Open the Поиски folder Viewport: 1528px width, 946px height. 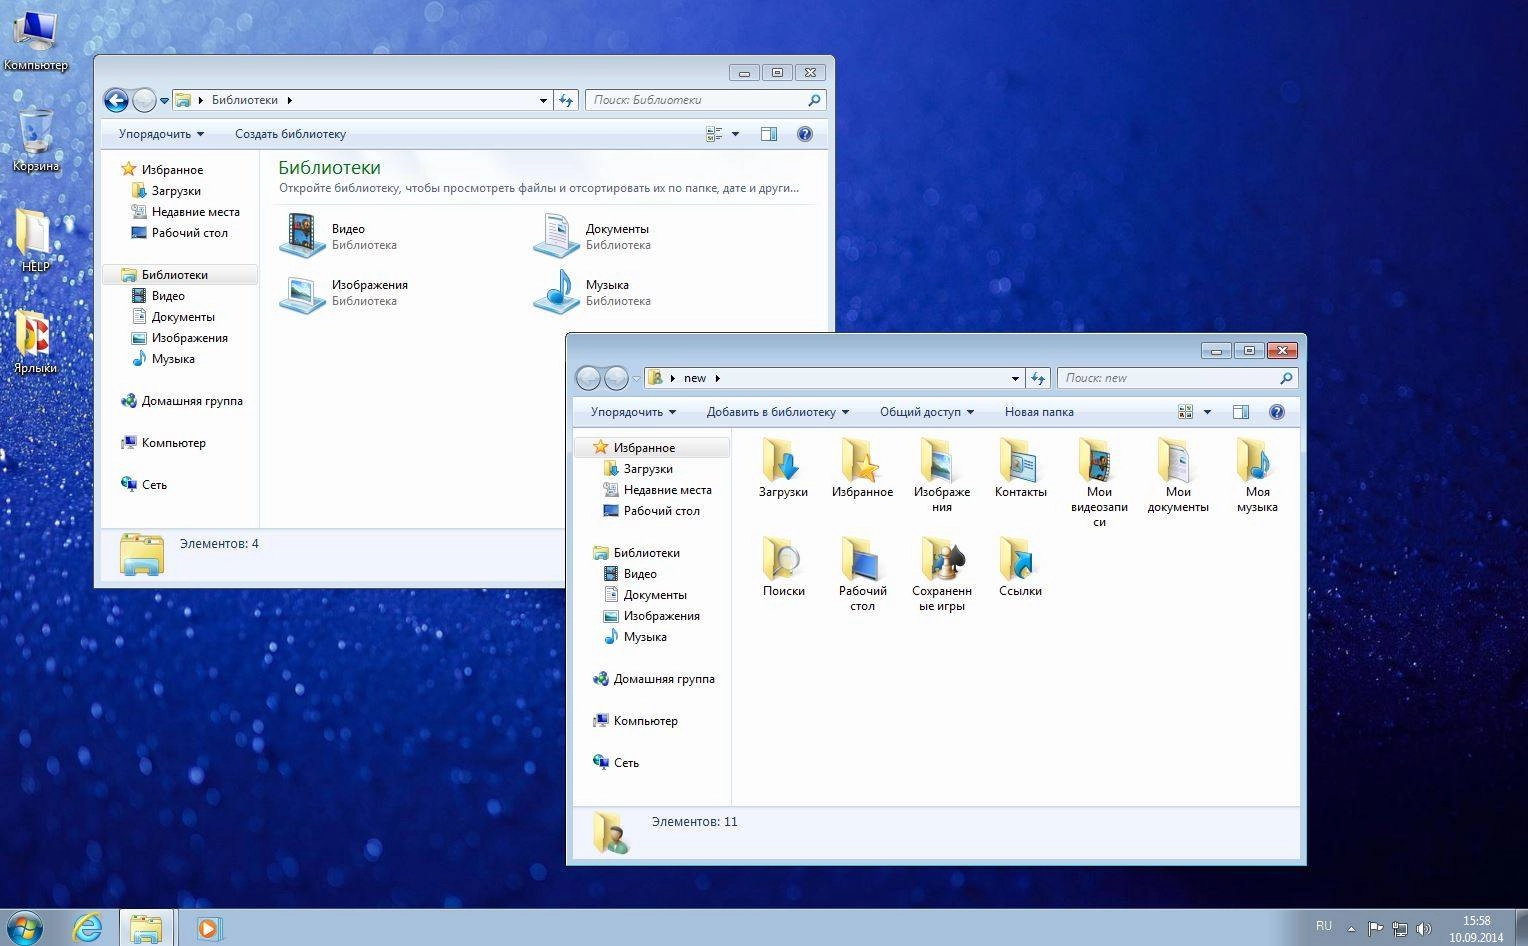tap(783, 567)
